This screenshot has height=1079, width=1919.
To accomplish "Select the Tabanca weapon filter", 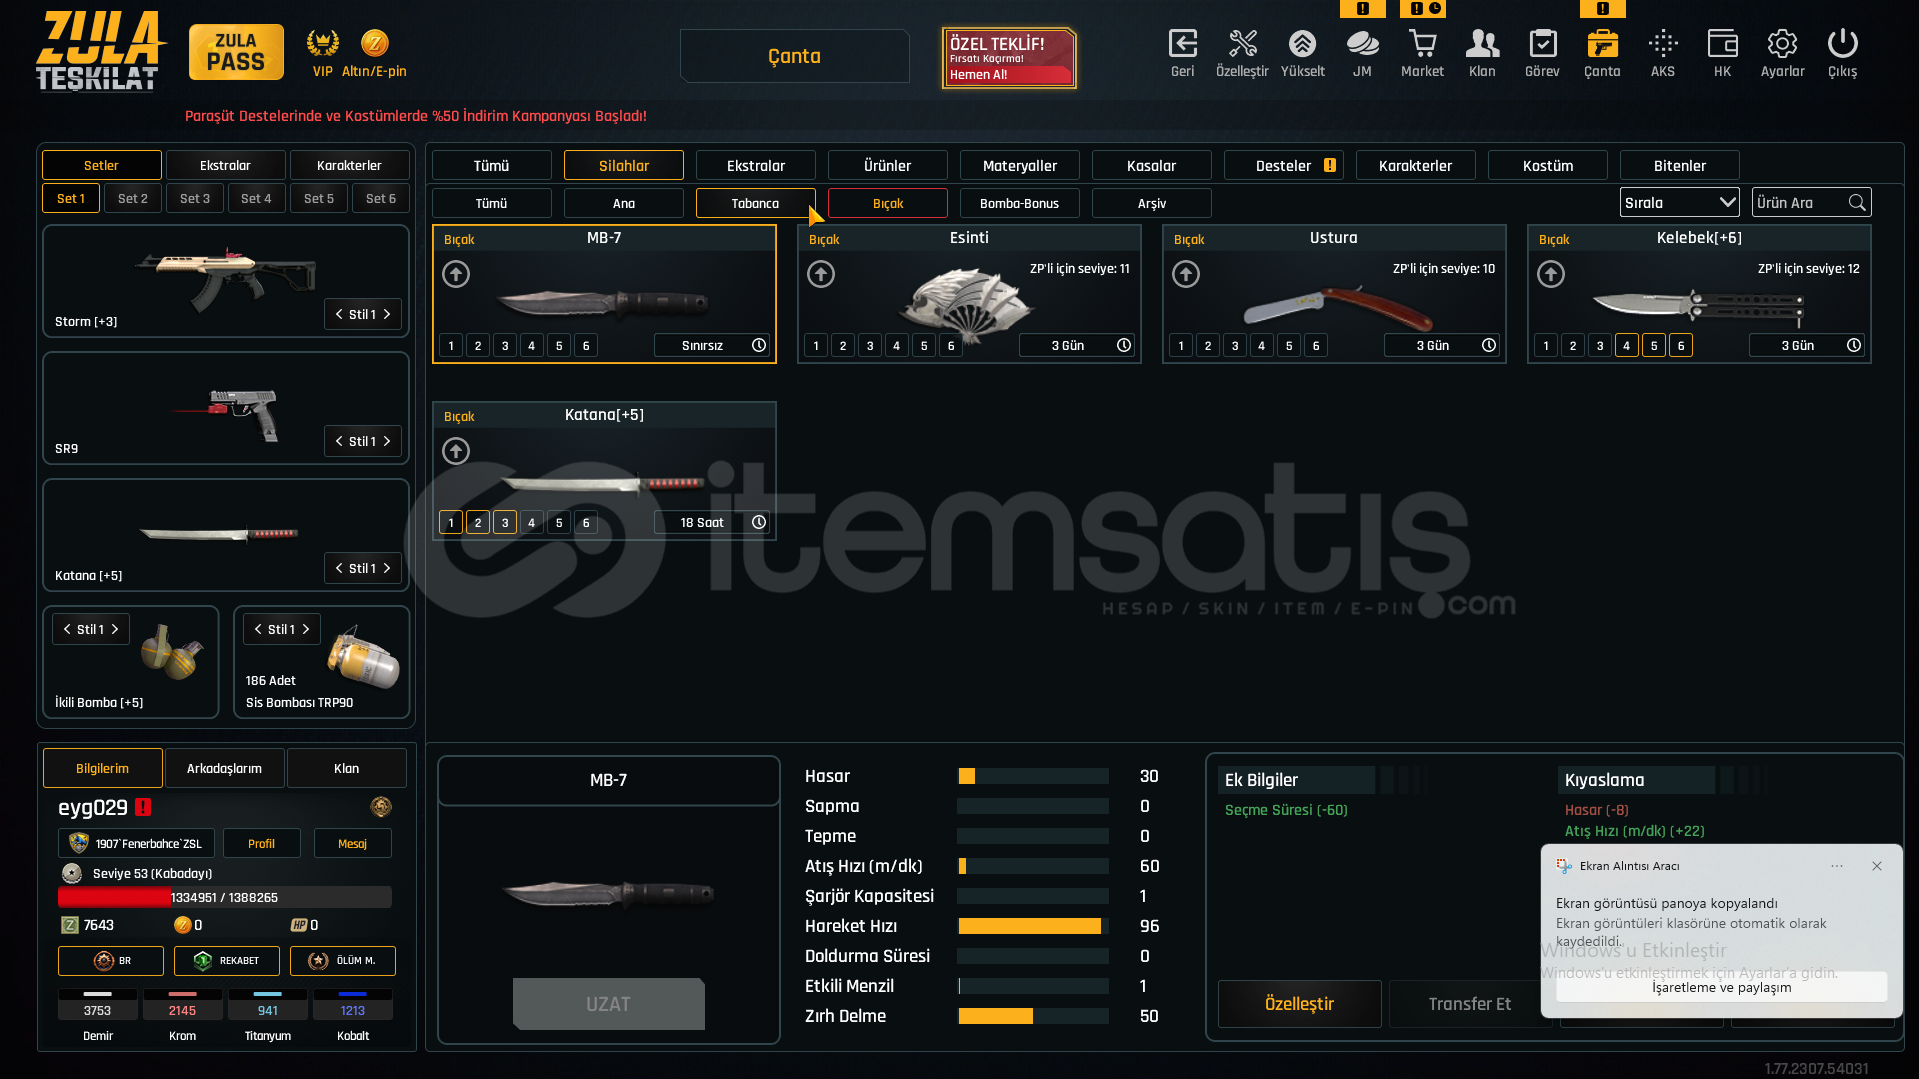I will [756, 203].
